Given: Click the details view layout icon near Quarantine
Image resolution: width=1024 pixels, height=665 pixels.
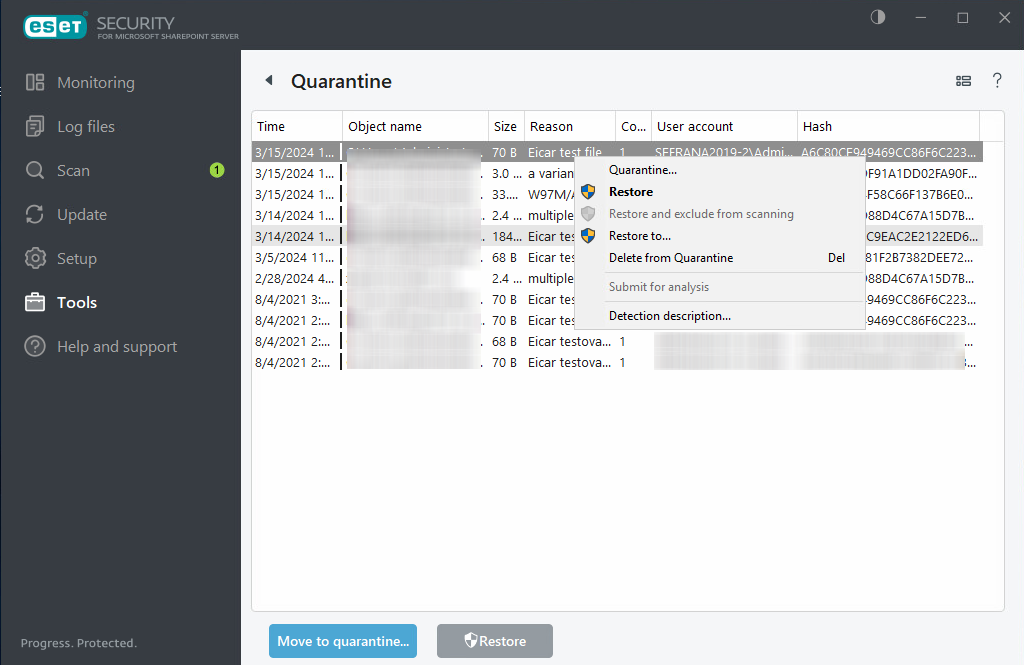Looking at the screenshot, I should (963, 80).
